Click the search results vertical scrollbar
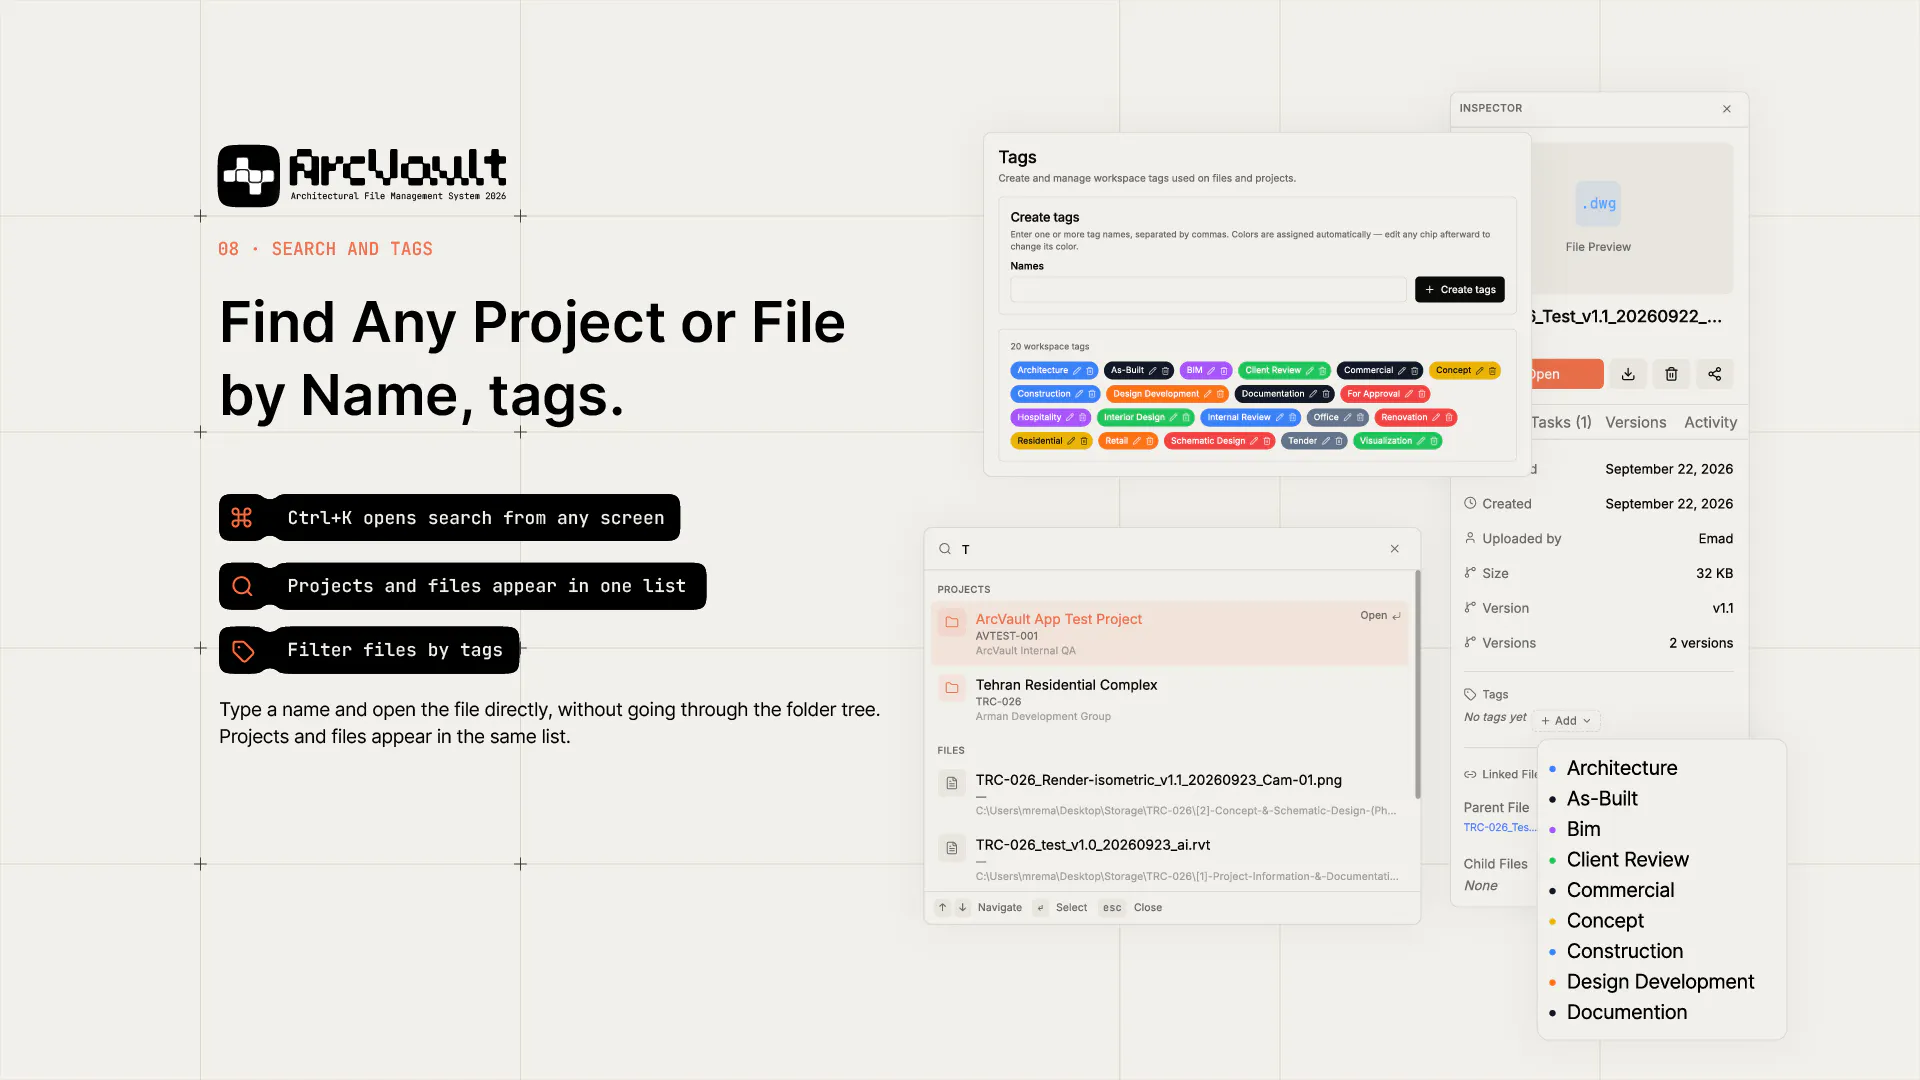Screen dimensions: 1920x1080 1417,685
